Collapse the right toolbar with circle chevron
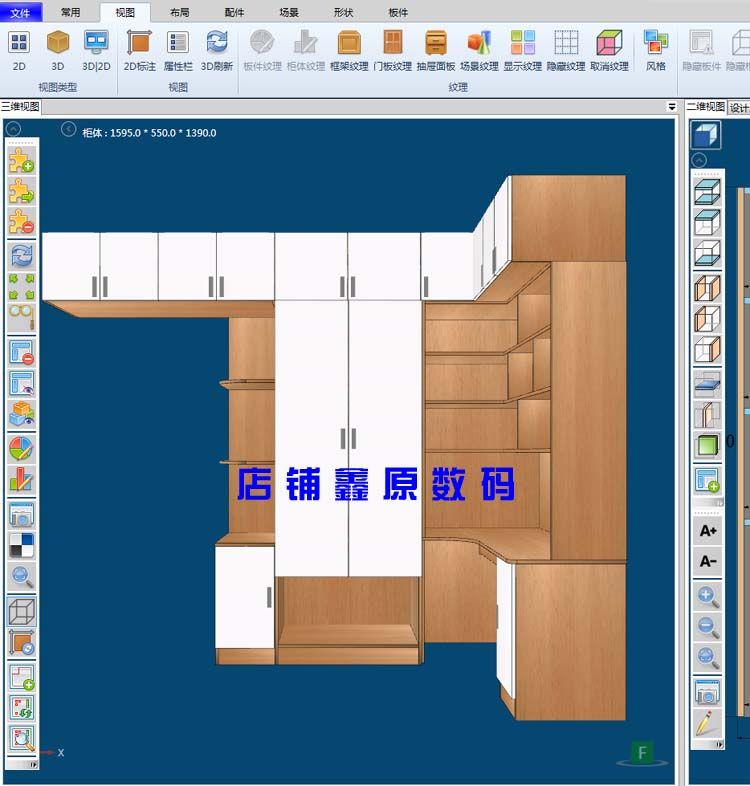 (x=699, y=160)
